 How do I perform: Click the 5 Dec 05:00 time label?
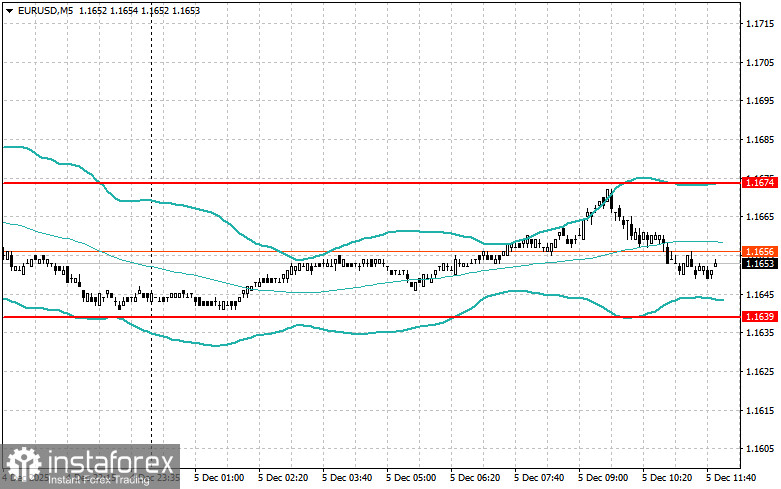pos(411,478)
